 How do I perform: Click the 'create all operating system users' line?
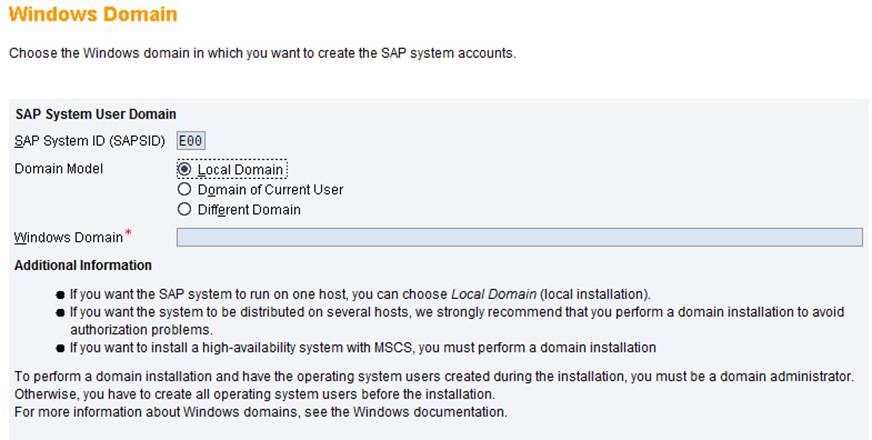tap(255, 394)
